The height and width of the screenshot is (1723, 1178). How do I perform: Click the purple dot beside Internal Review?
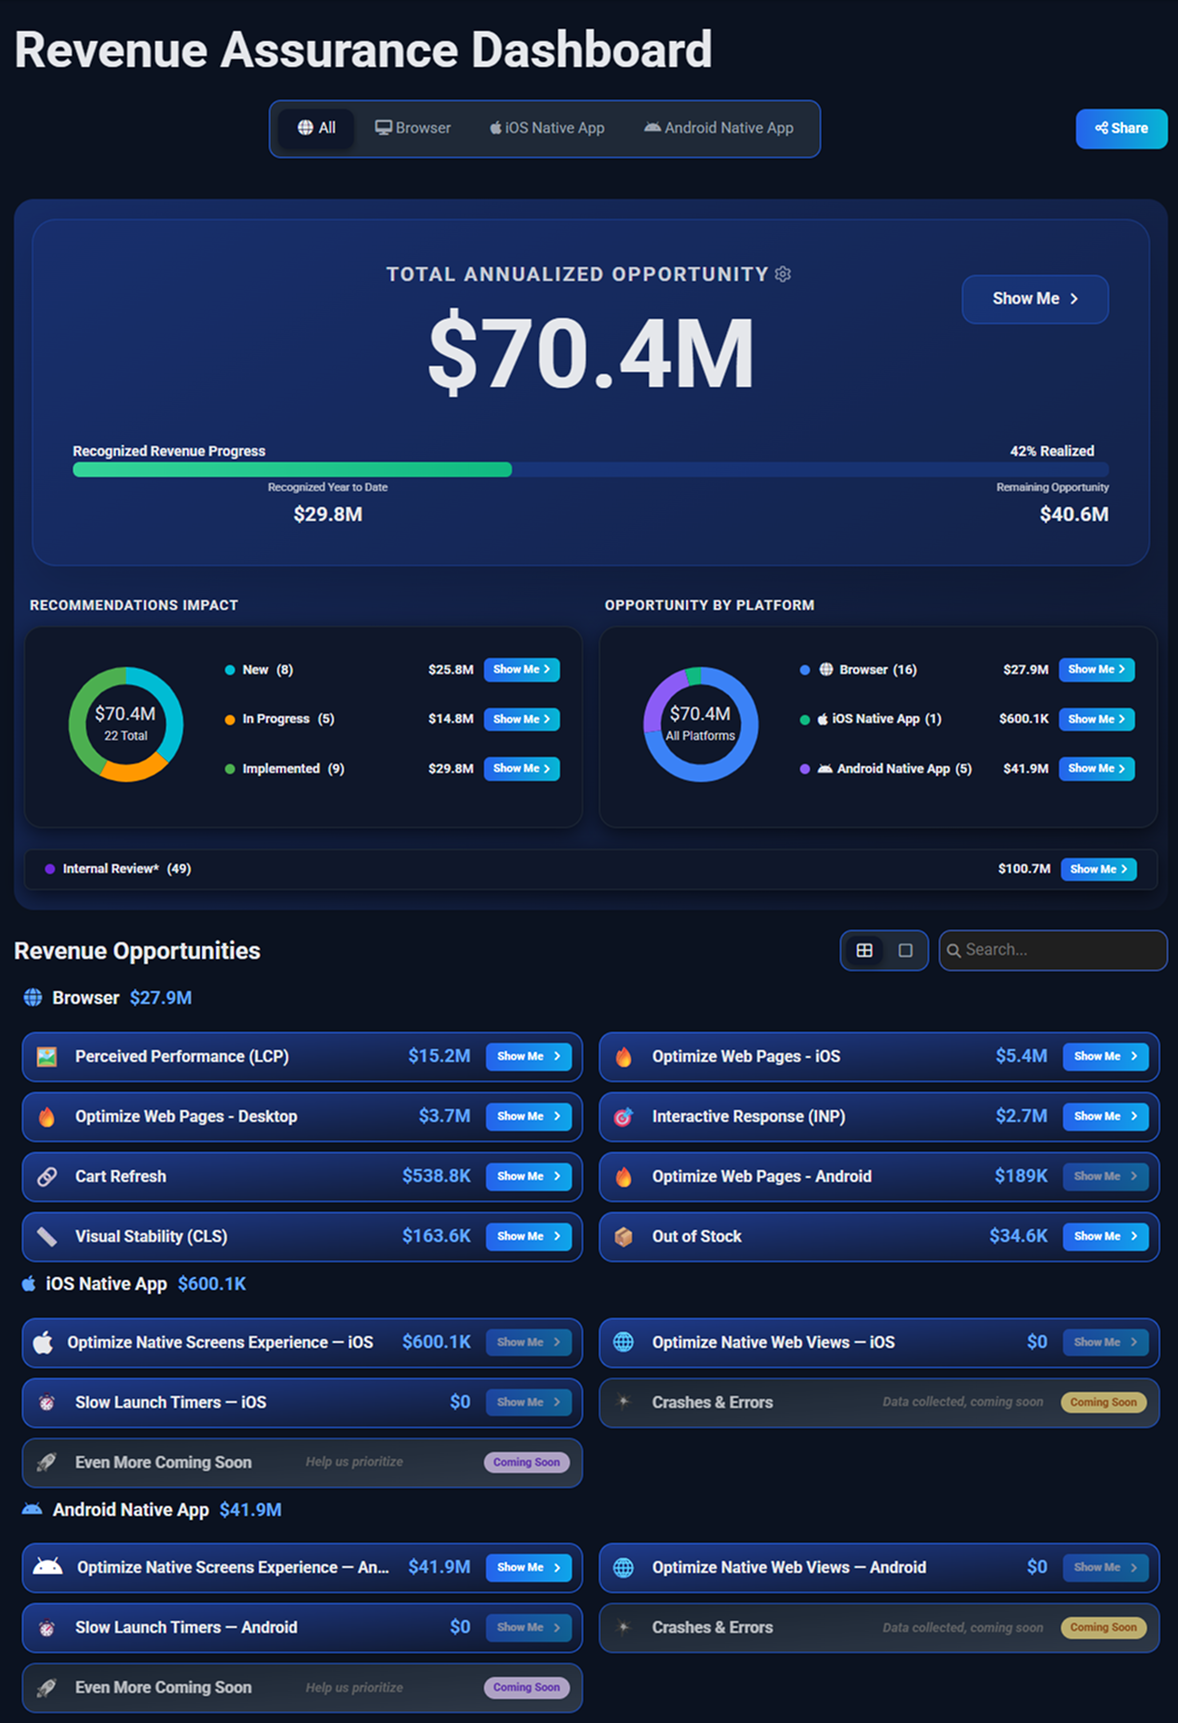click(50, 869)
